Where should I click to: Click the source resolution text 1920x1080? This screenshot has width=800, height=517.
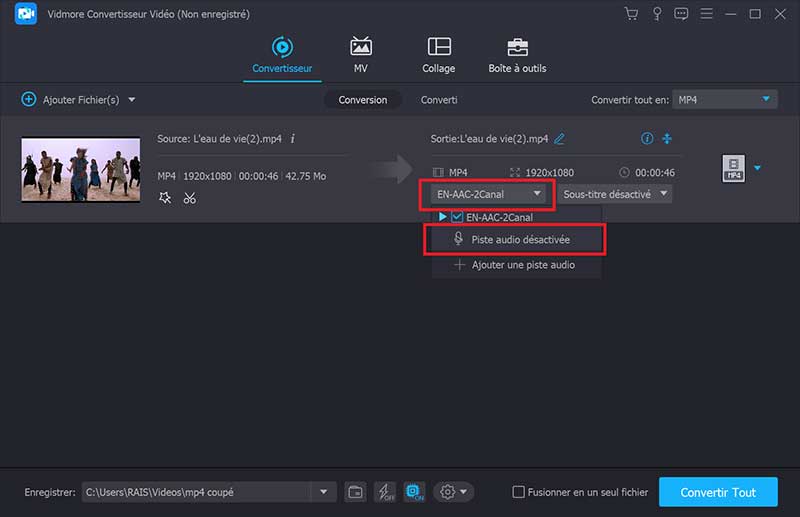coord(207,176)
